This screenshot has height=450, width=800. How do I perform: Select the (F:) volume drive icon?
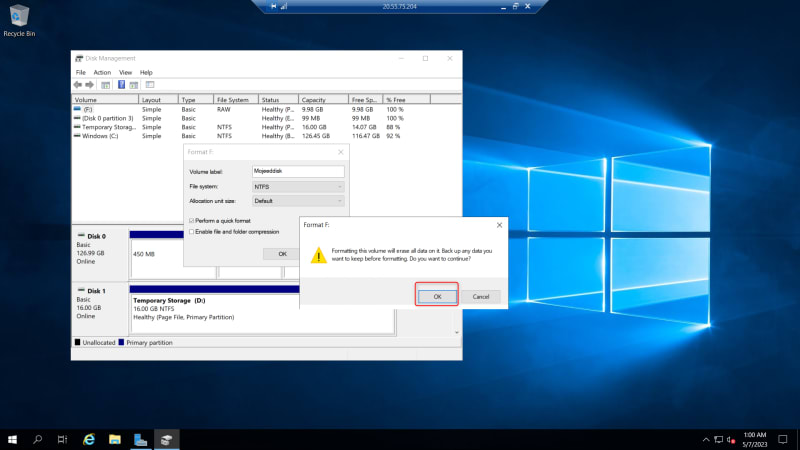(77, 109)
